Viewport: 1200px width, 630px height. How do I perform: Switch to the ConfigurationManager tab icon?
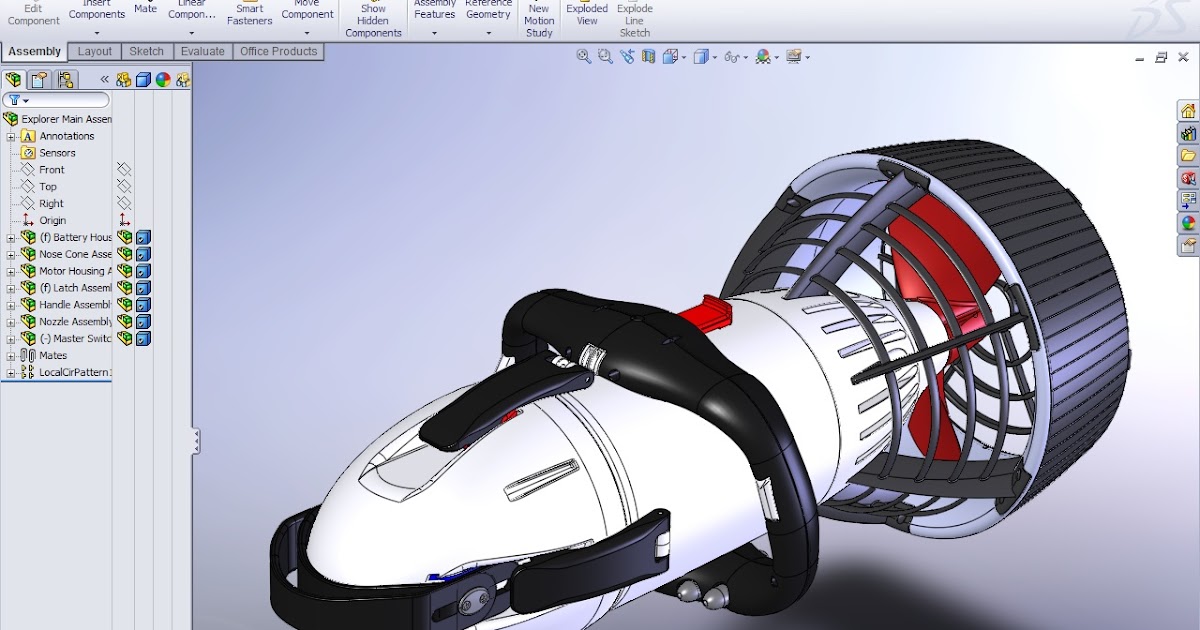(65, 80)
